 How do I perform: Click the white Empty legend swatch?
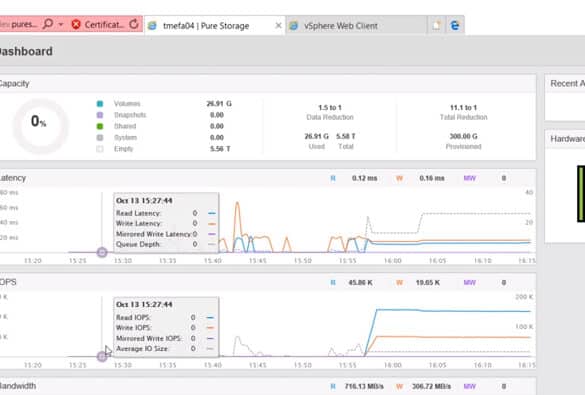click(100, 149)
